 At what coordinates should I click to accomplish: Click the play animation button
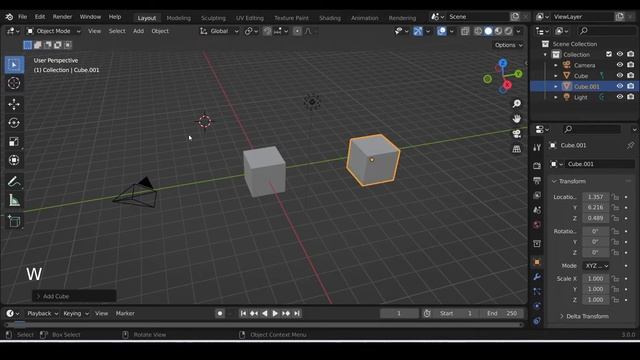pos(275,313)
